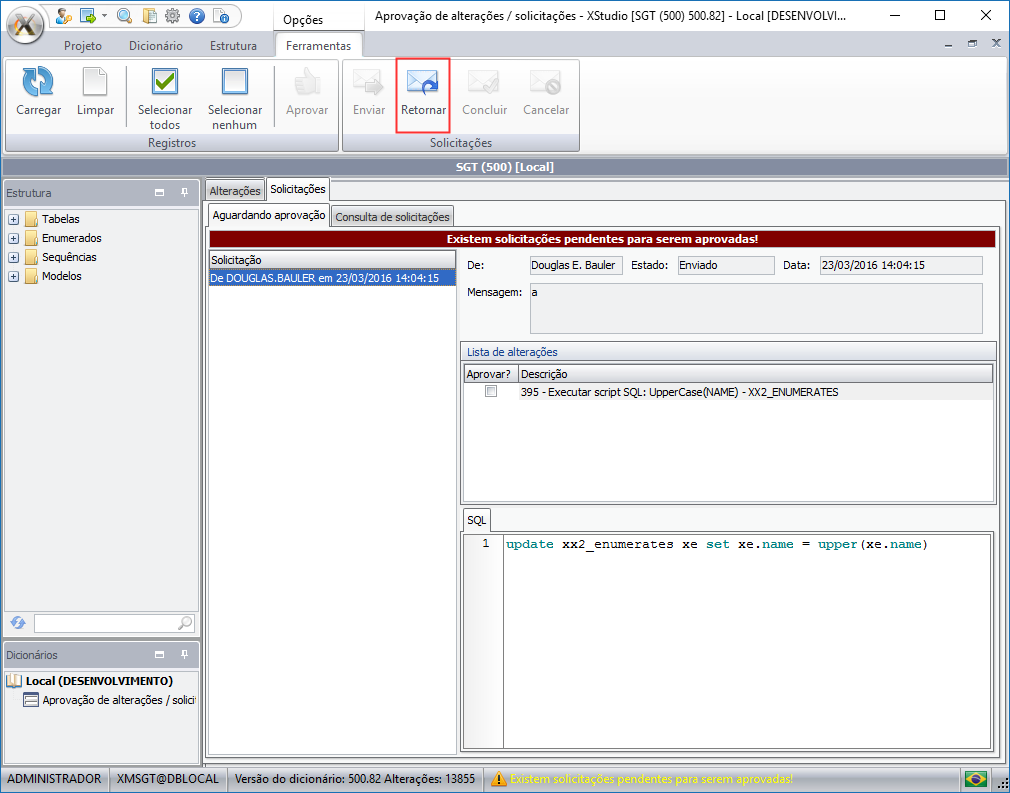Switch to the Projeto ribbon tab
Screen dimensions: 1010x793
(82, 46)
